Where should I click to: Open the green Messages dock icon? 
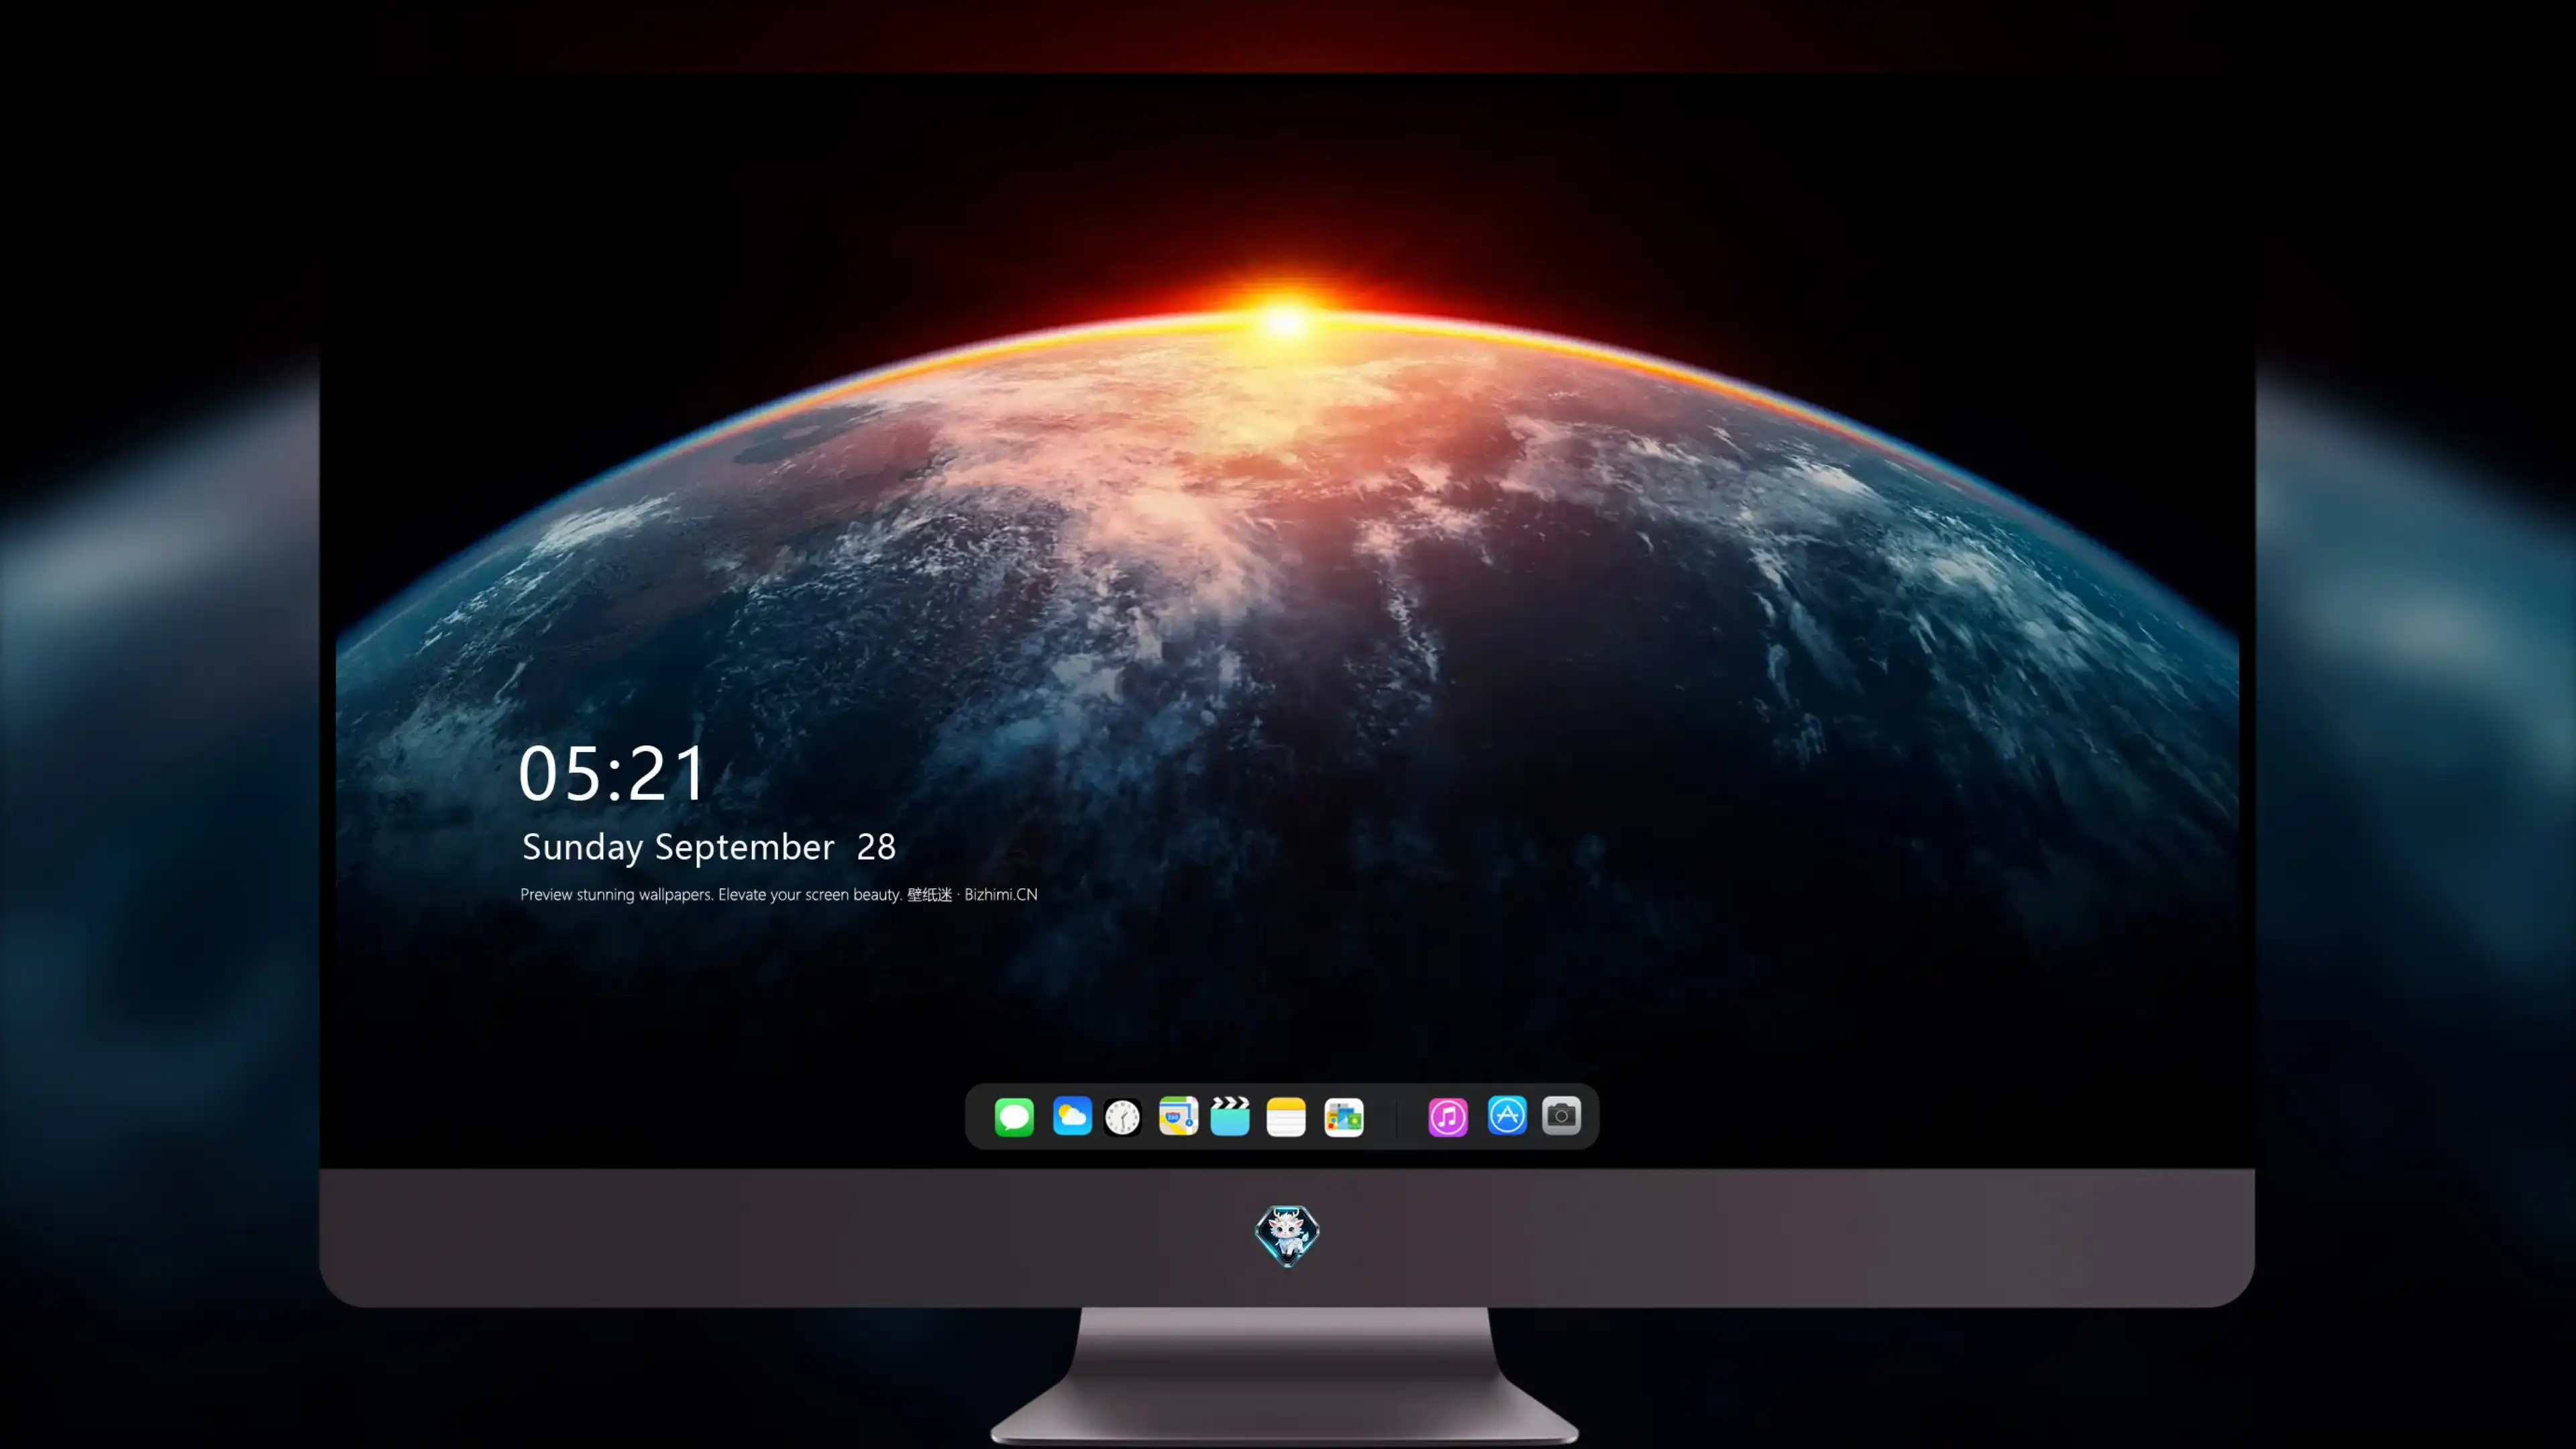coord(1014,1117)
